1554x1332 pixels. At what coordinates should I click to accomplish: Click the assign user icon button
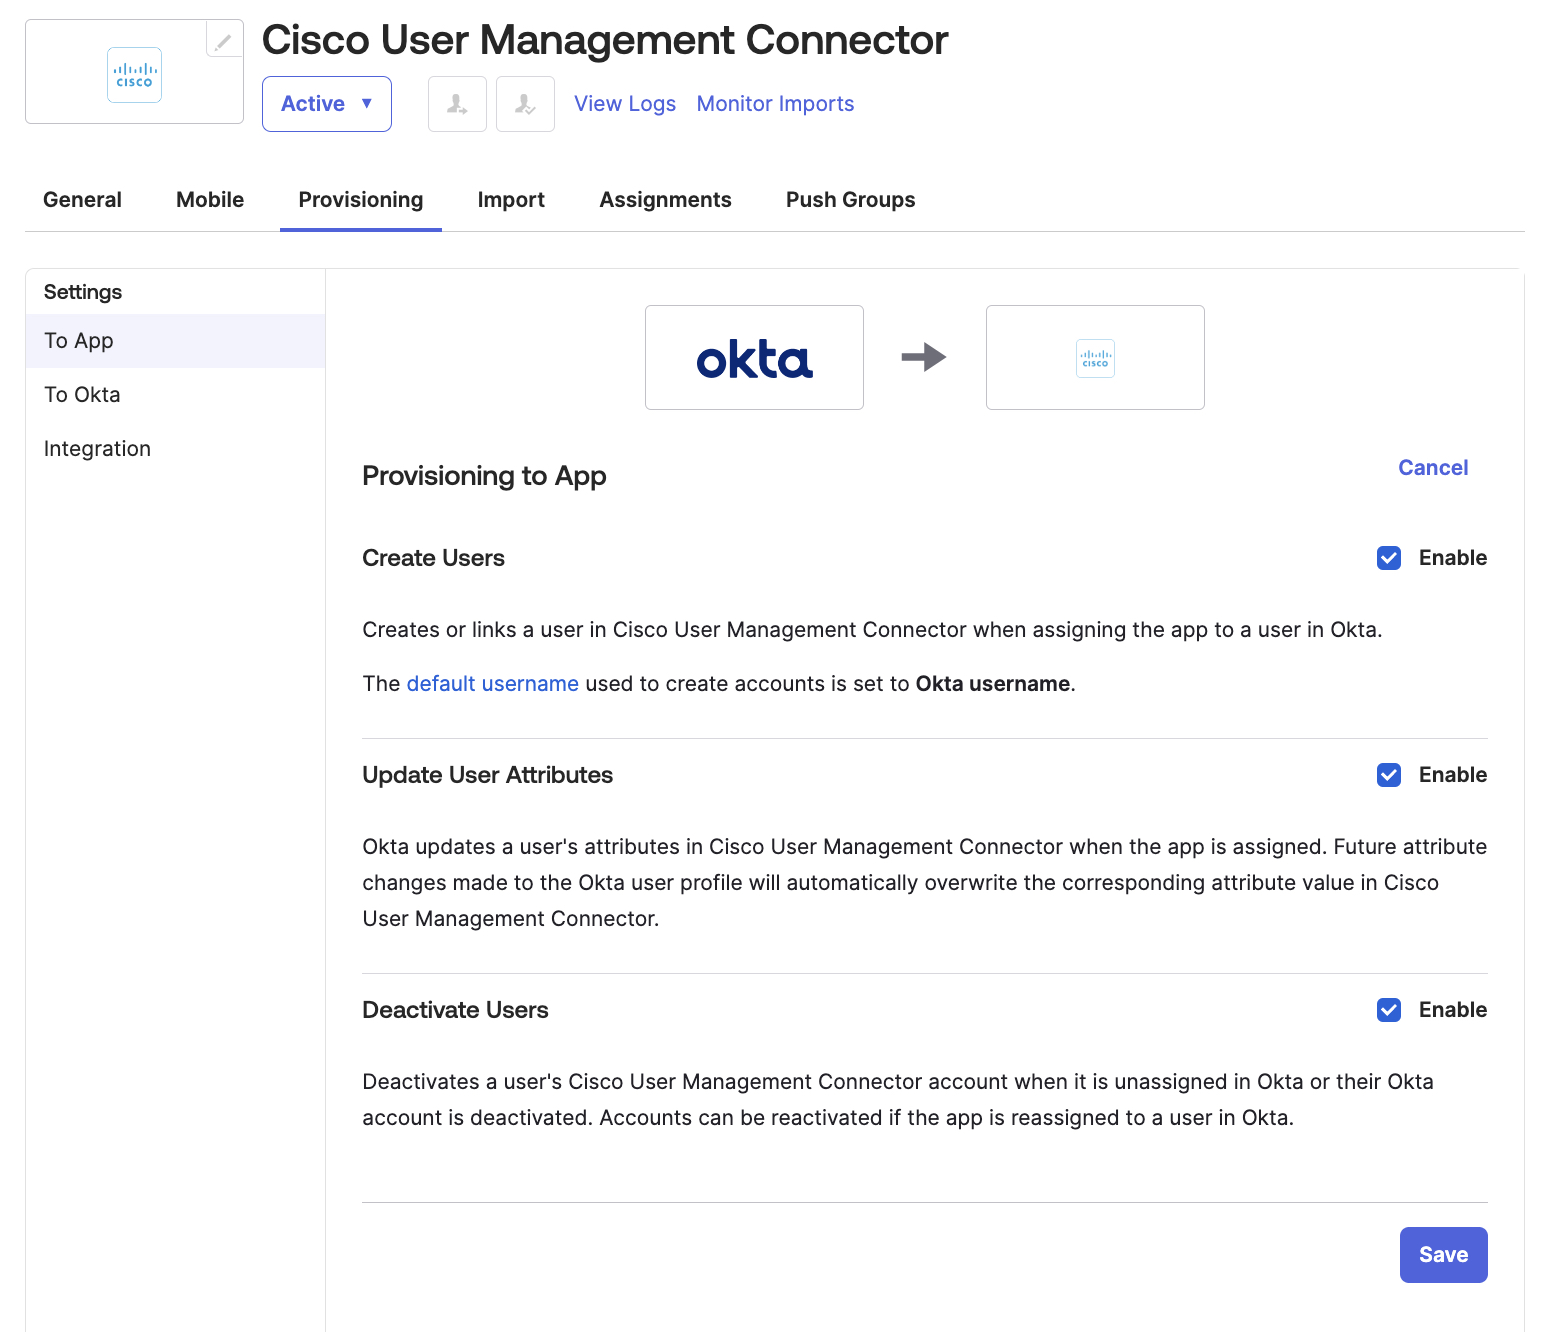(457, 104)
